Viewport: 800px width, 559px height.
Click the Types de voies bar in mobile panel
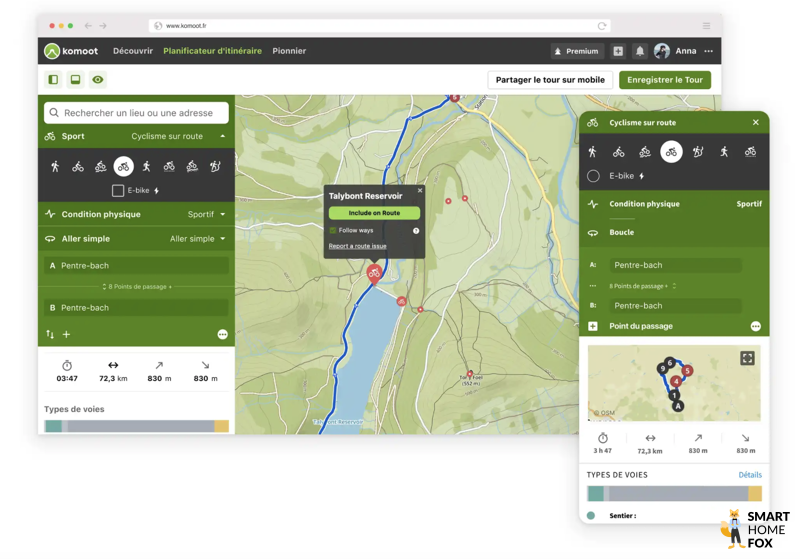pyautogui.click(x=674, y=493)
